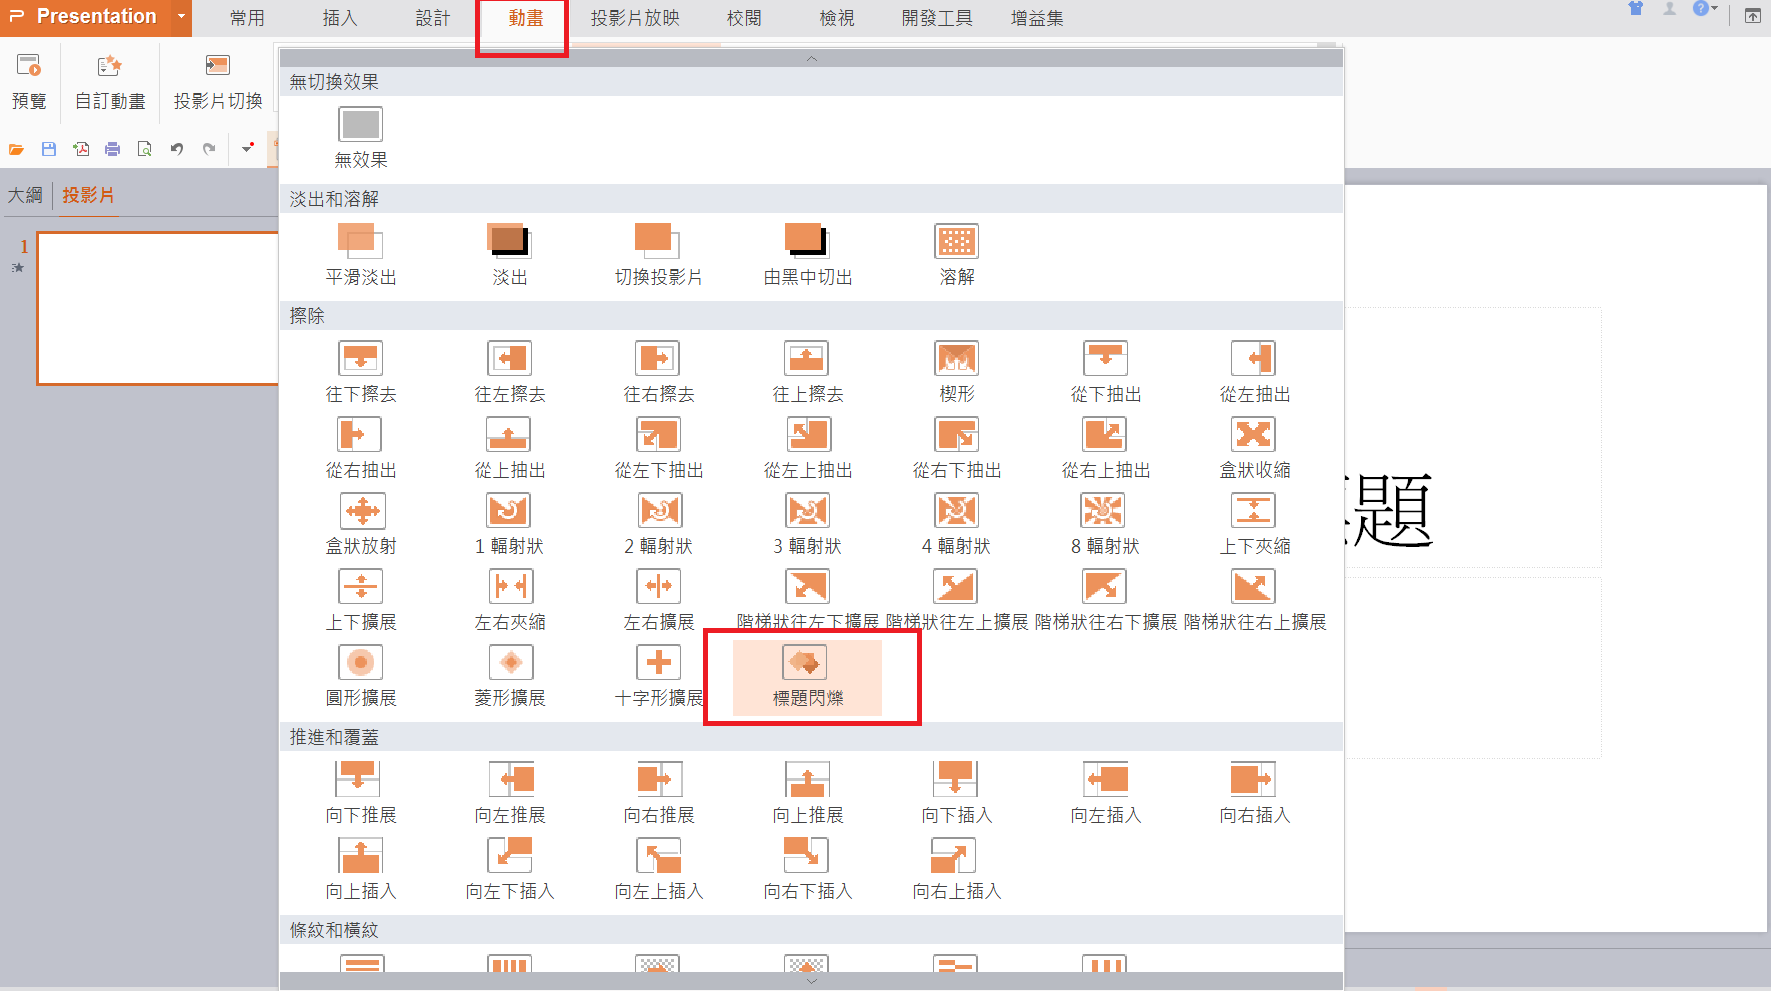Choose the 從右上抽出 transition
Image resolution: width=1771 pixels, height=991 pixels.
pyautogui.click(x=1105, y=448)
